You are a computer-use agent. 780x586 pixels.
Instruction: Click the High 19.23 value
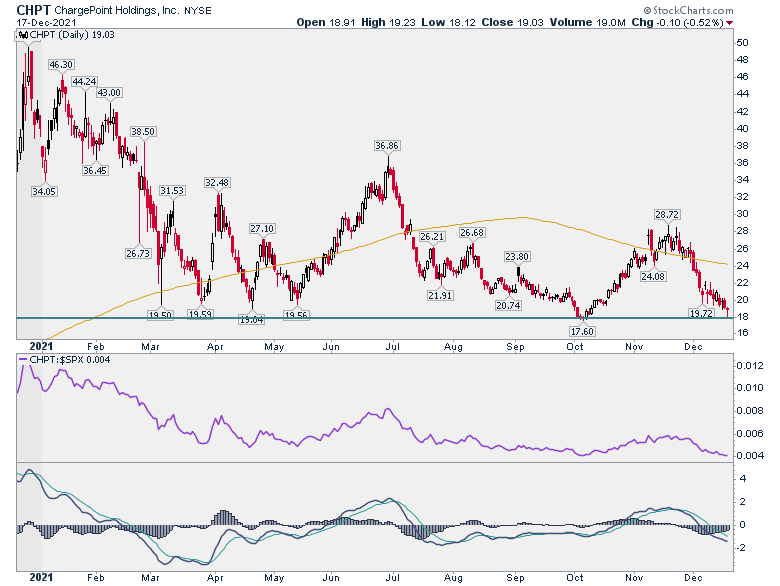click(x=388, y=22)
